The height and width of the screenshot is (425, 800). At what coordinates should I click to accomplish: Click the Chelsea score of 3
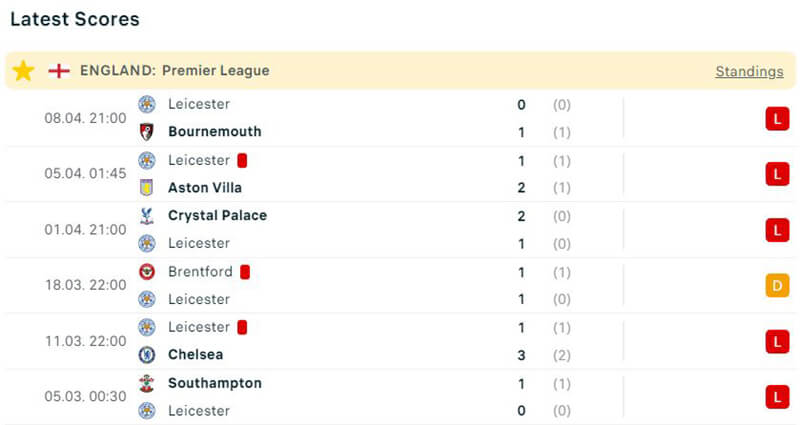[x=522, y=355]
